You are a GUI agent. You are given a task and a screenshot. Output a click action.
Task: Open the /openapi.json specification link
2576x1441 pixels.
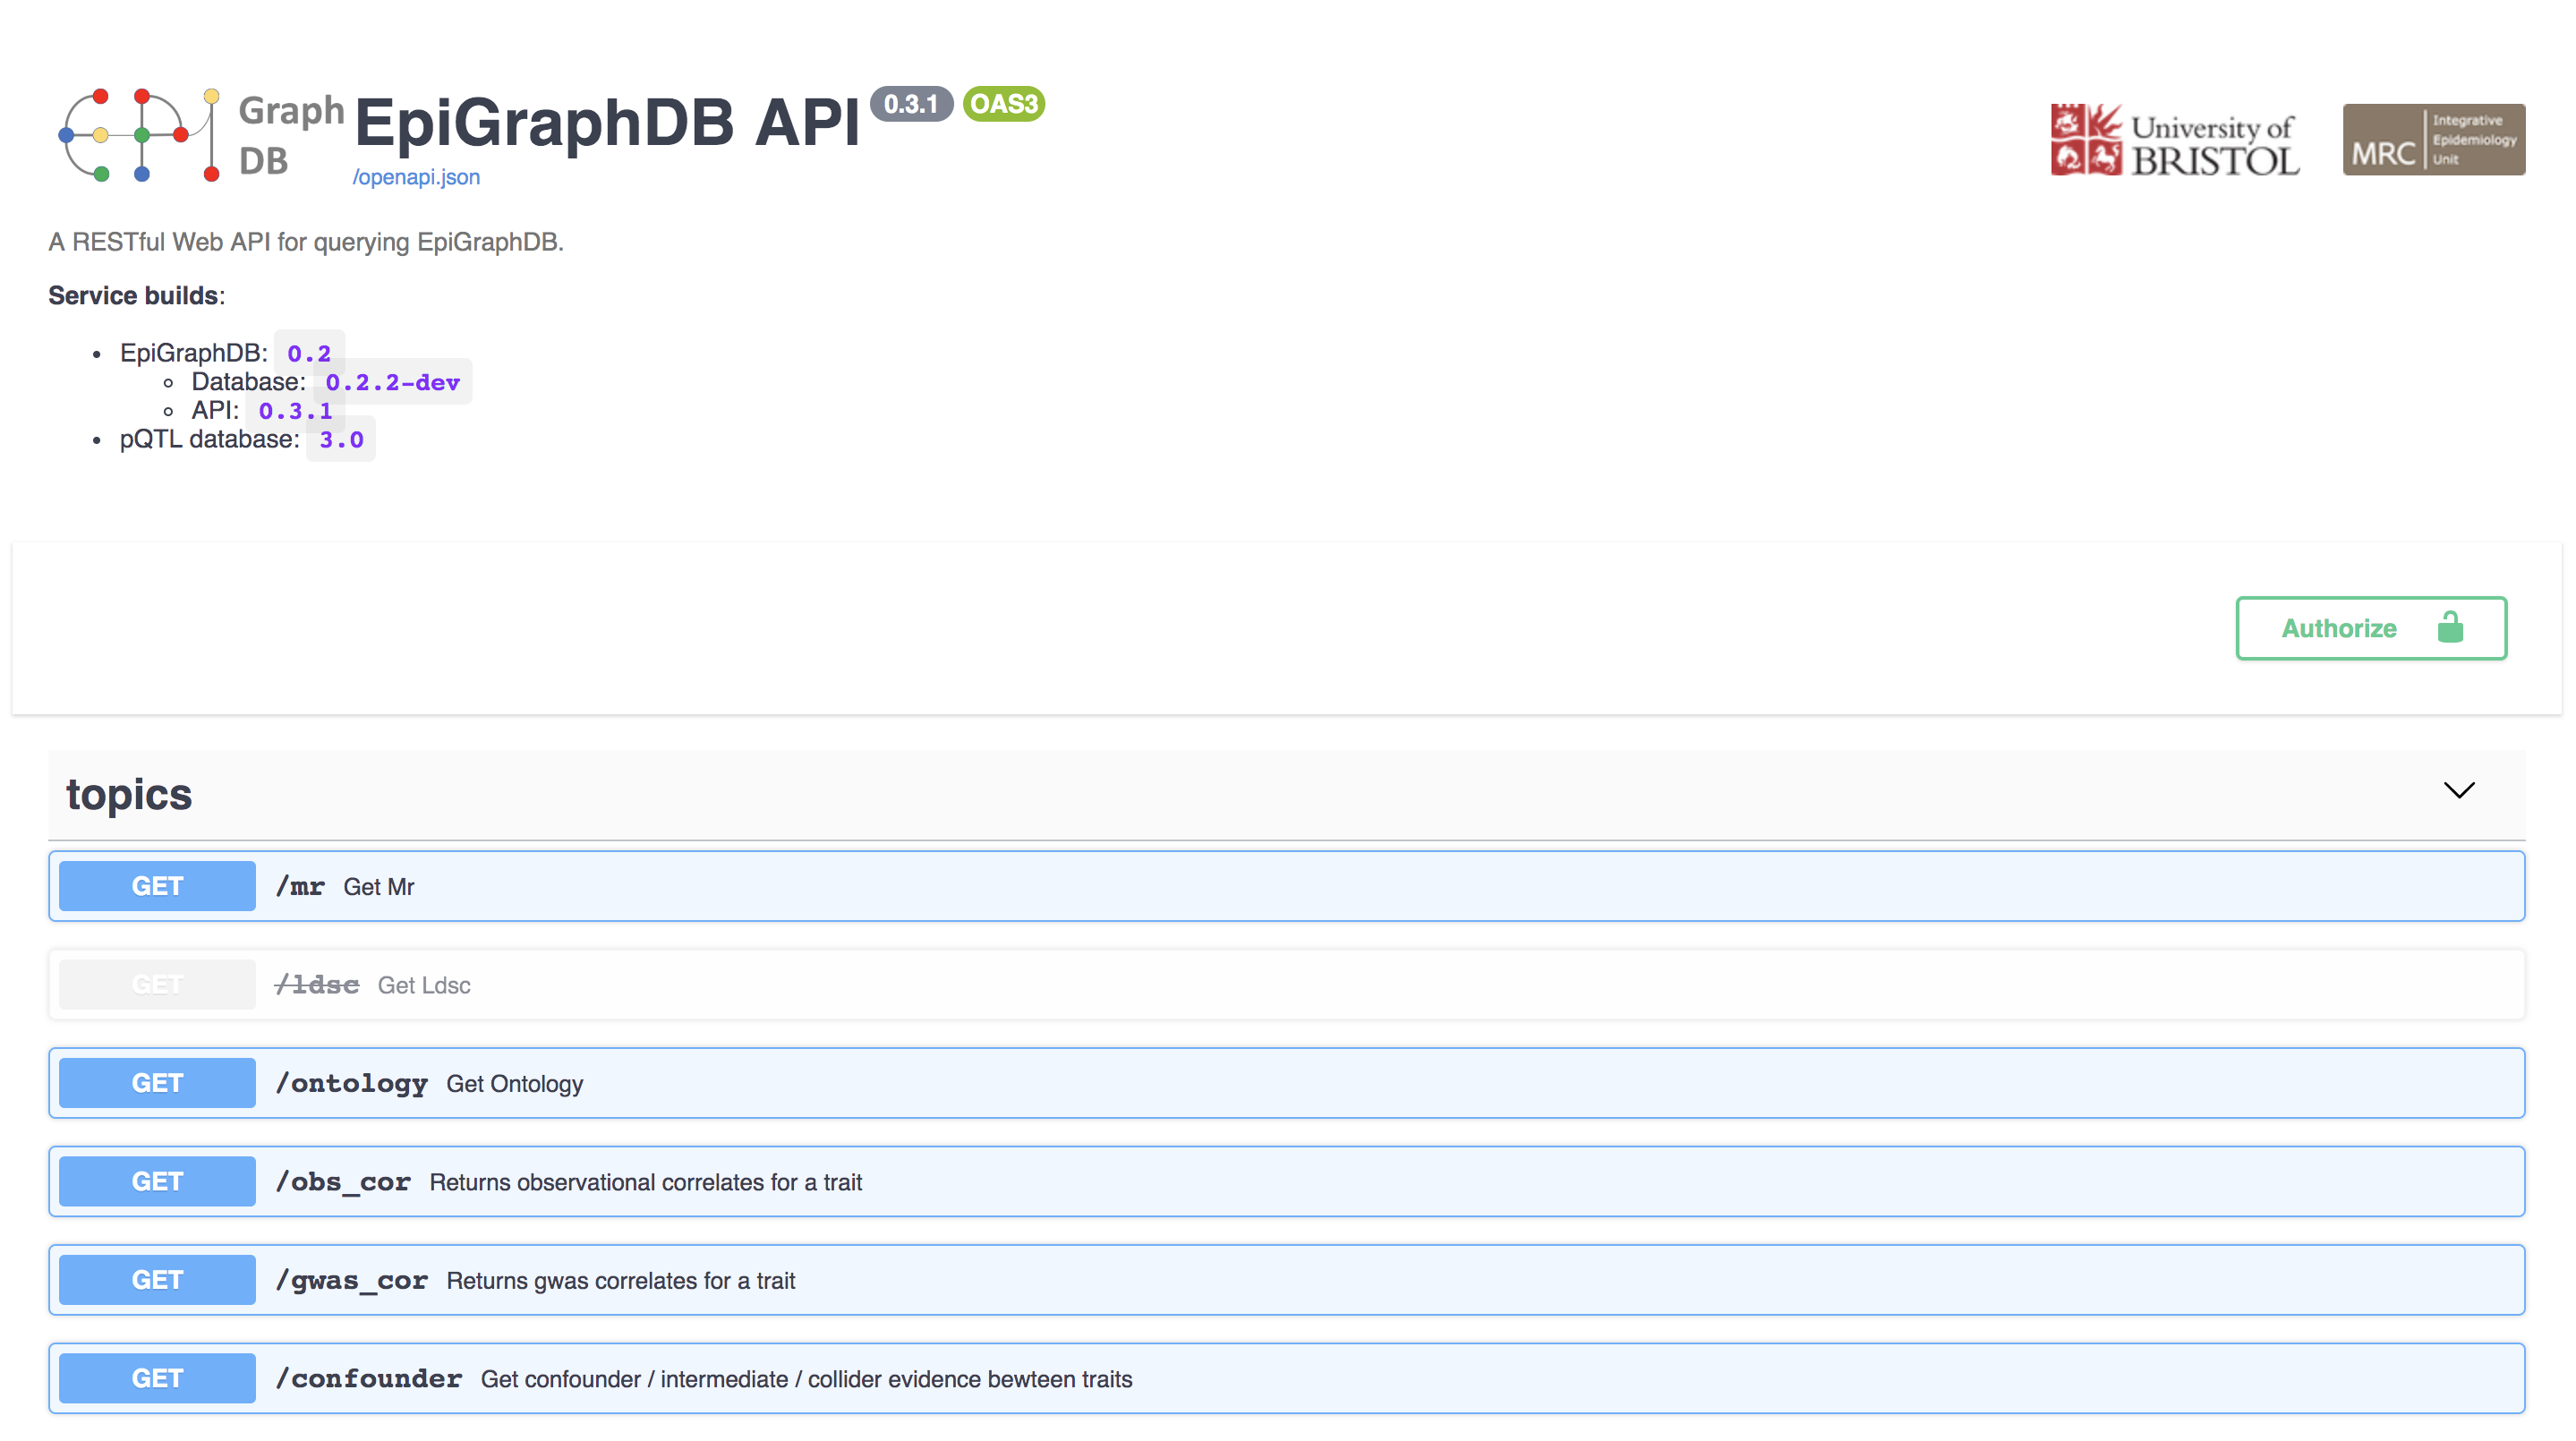(x=417, y=176)
